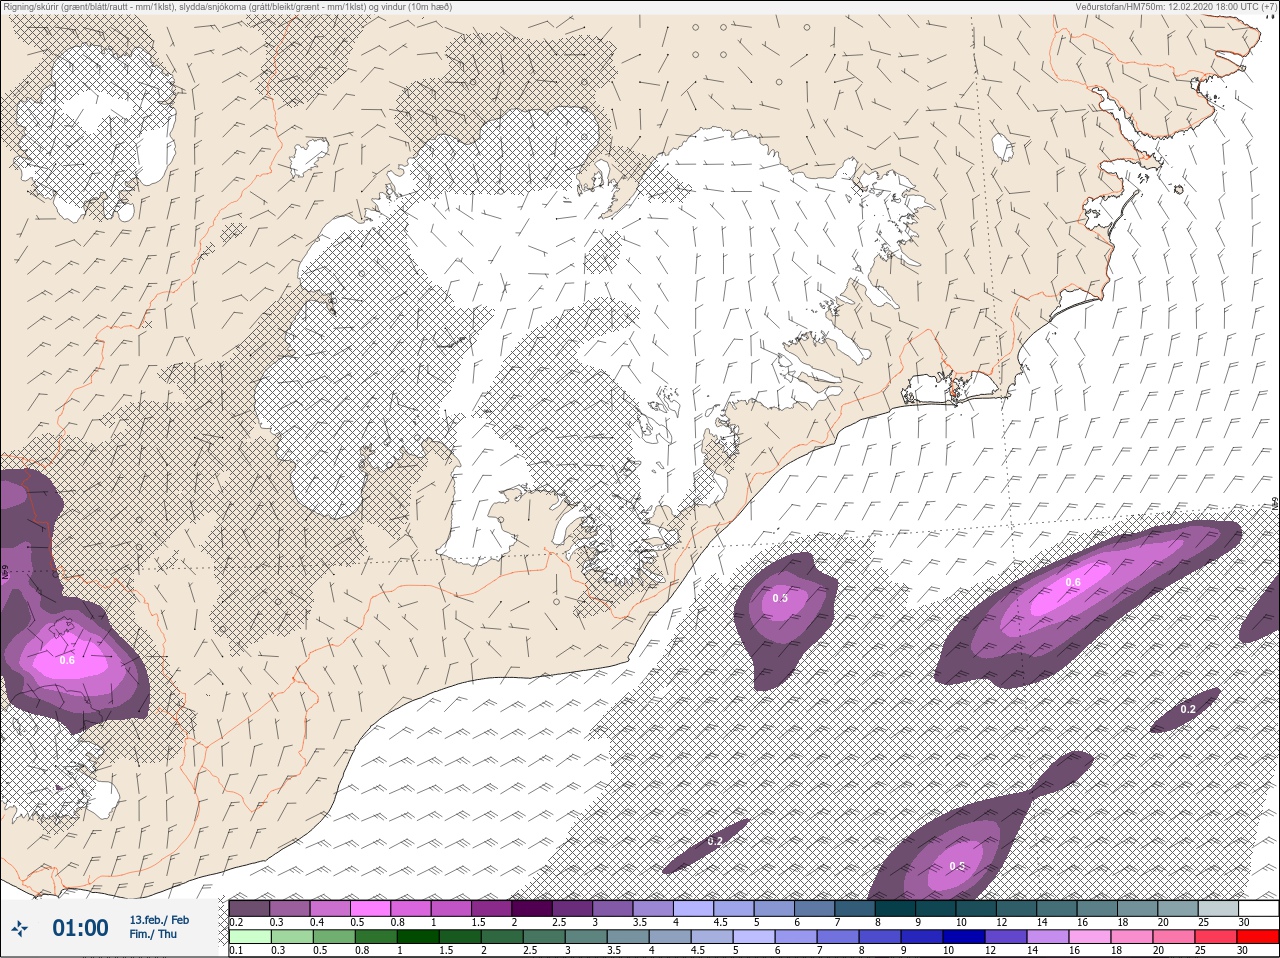Select white top-row swatch after the 30 label

tap(1259, 908)
